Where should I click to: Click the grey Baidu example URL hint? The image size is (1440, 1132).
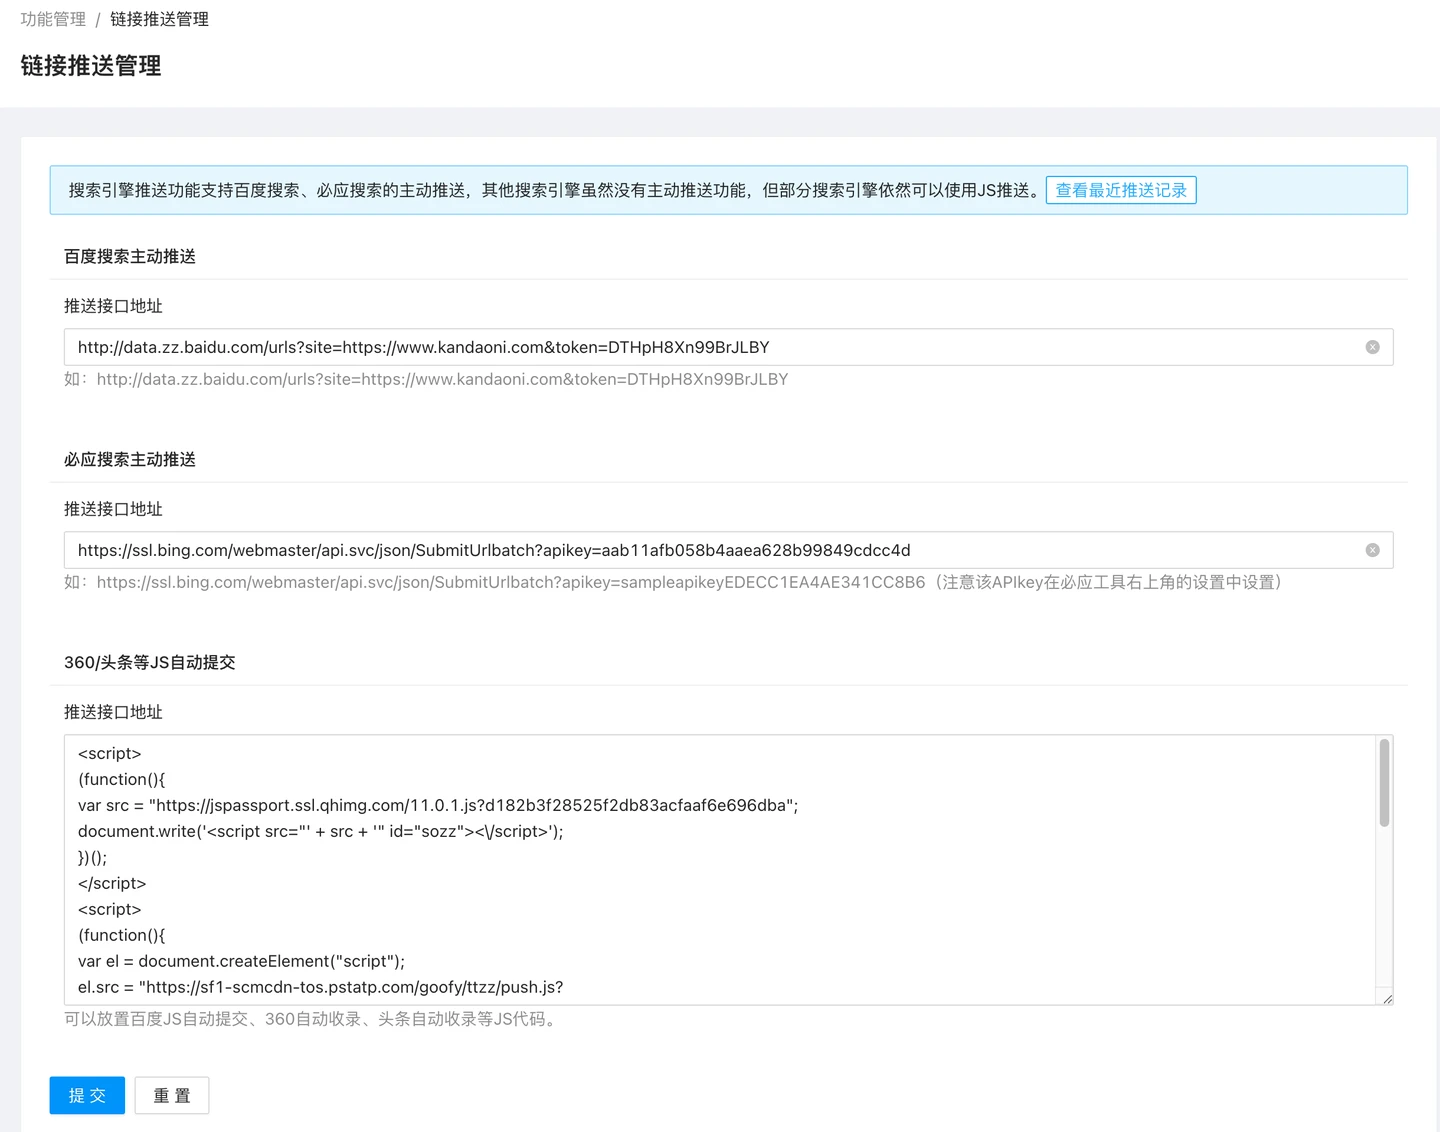[x=441, y=379]
